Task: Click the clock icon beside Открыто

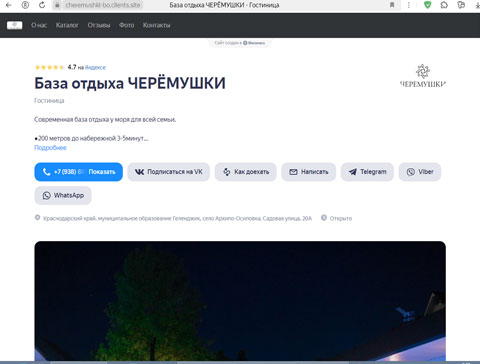Action: pyautogui.click(x=324, y=218)
